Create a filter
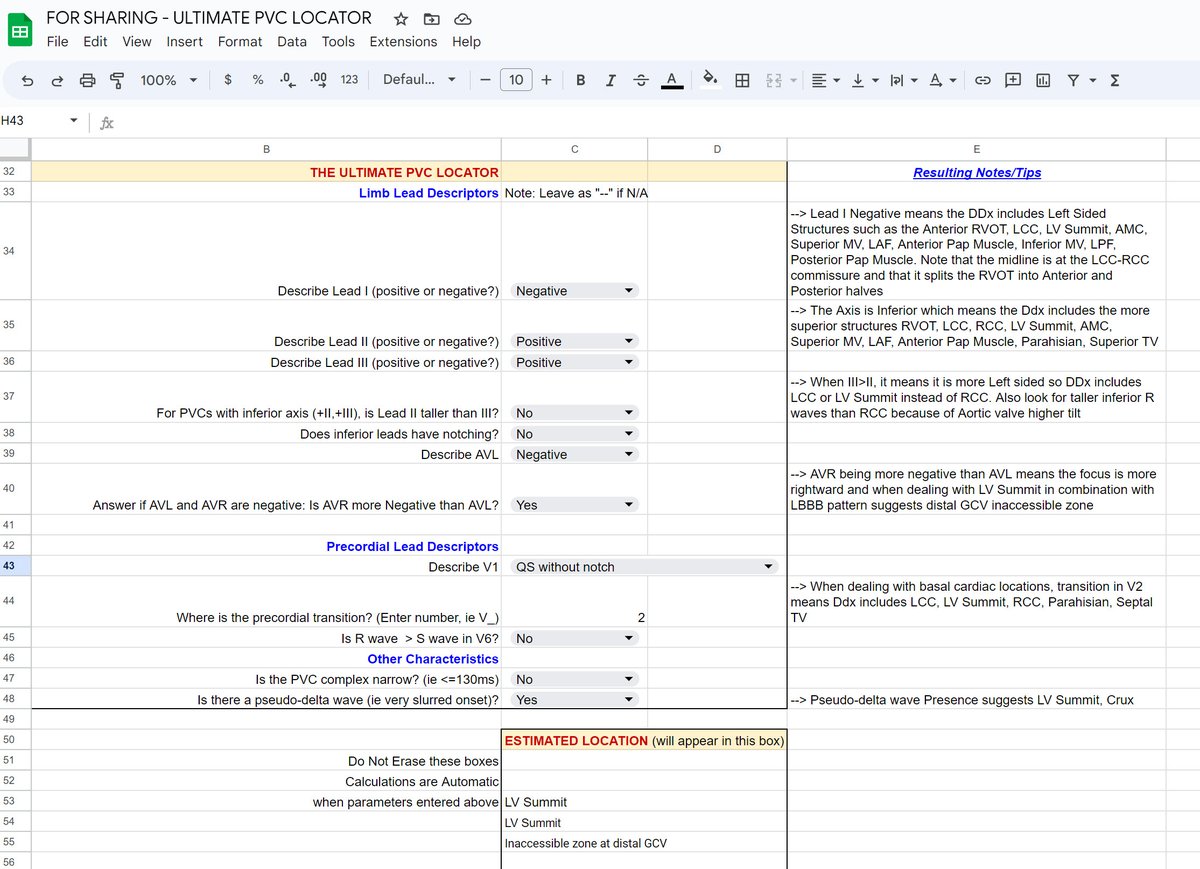Image resolution: width=1200 pixels, height=869 pixels. click(x=1071, y=80)
